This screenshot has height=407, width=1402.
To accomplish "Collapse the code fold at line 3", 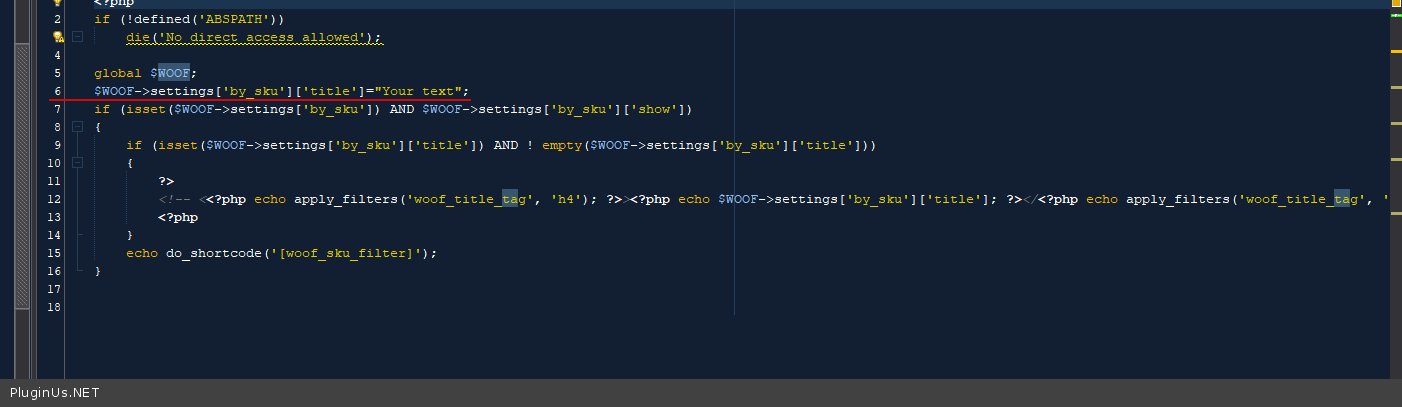I will [77, 37].
